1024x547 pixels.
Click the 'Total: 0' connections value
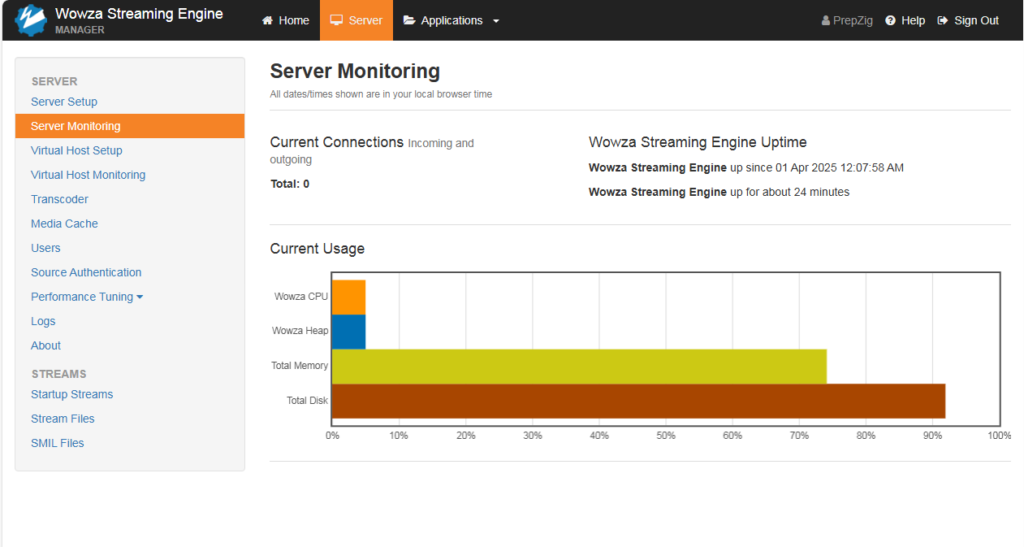tap(290, 184)
